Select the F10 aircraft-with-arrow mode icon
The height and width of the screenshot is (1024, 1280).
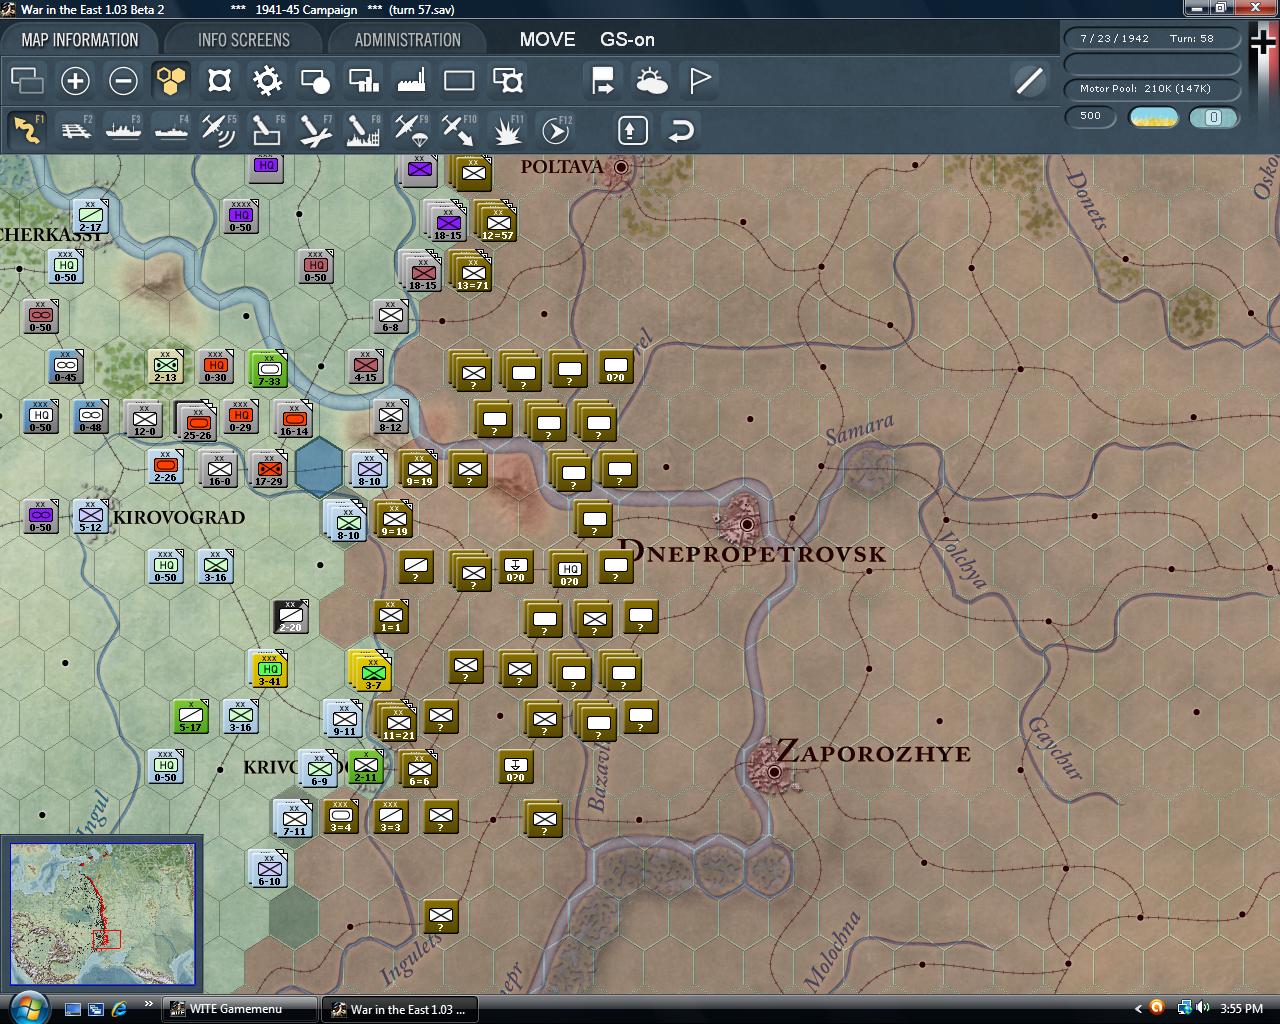click(x=459, y=130)
